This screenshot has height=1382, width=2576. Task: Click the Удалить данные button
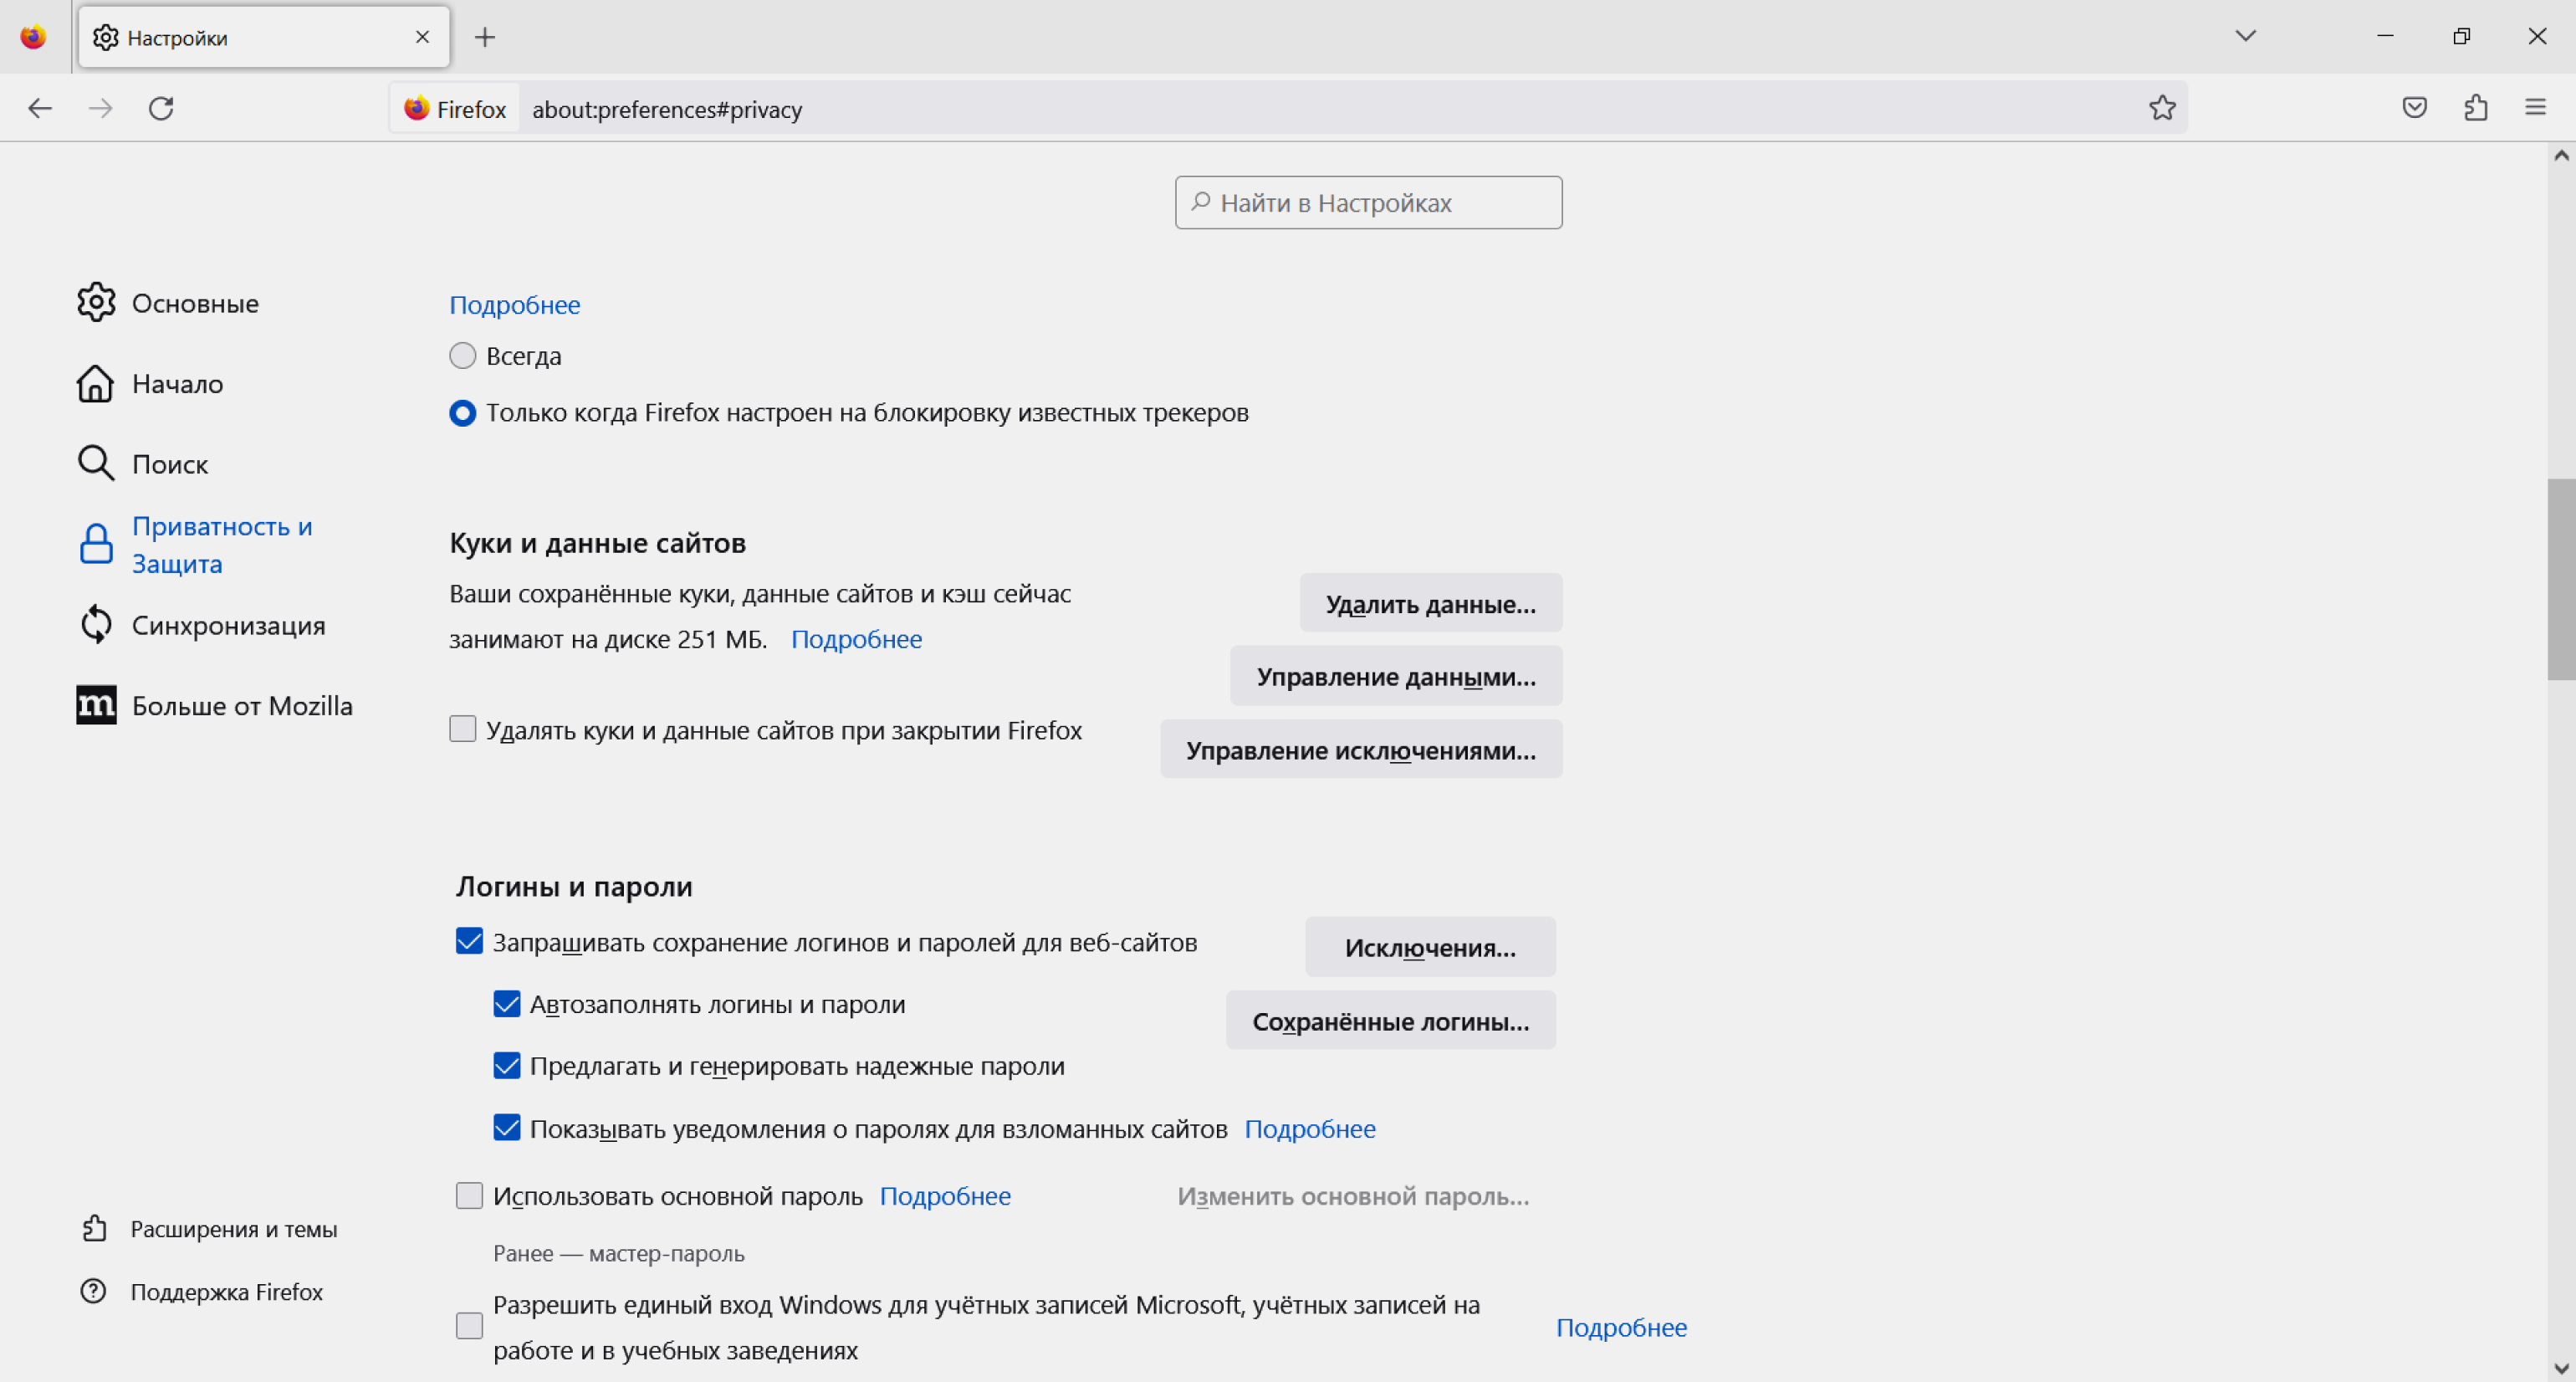pyautogui.click(x=1430, y=603)
